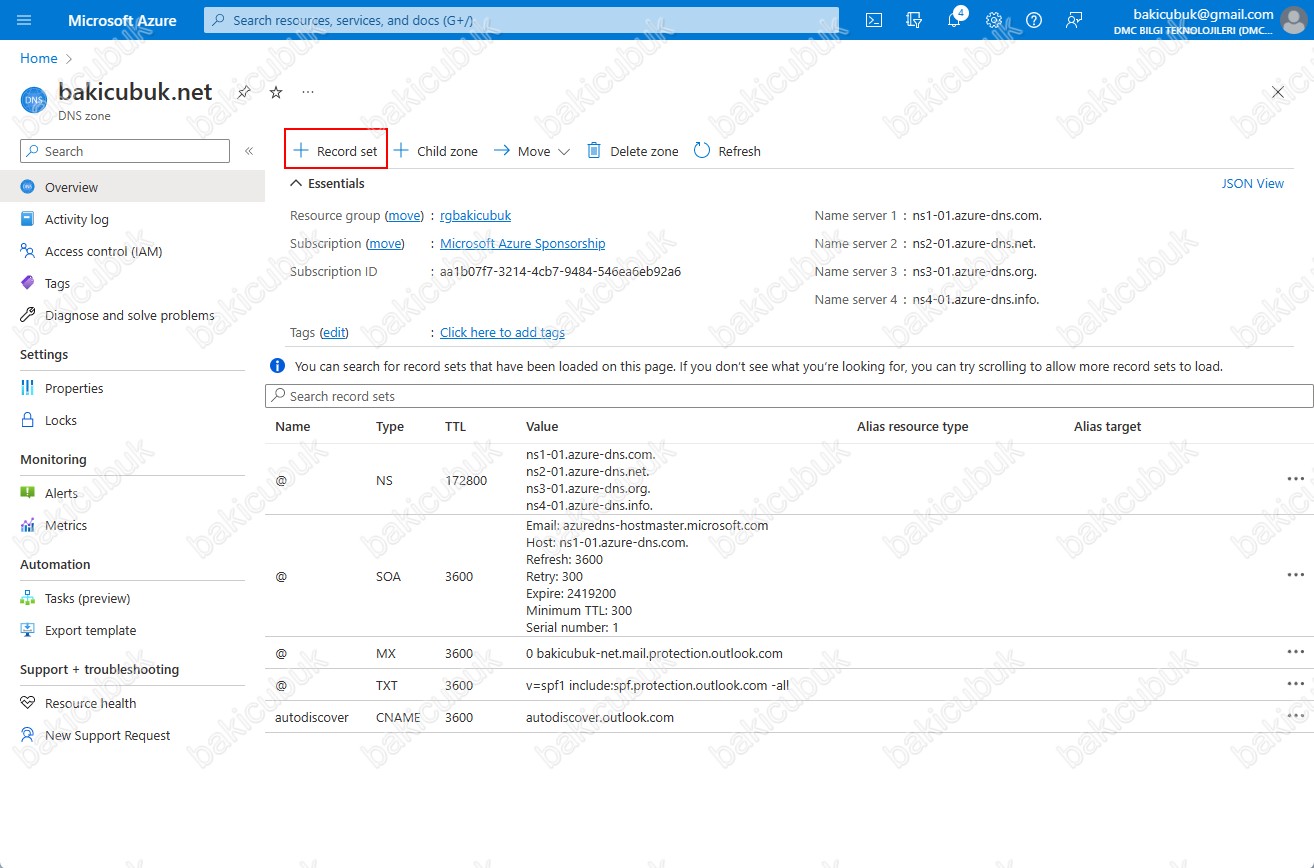Click Name server 1 value ns1-01.azure-dns.com.

pos(978,216)
